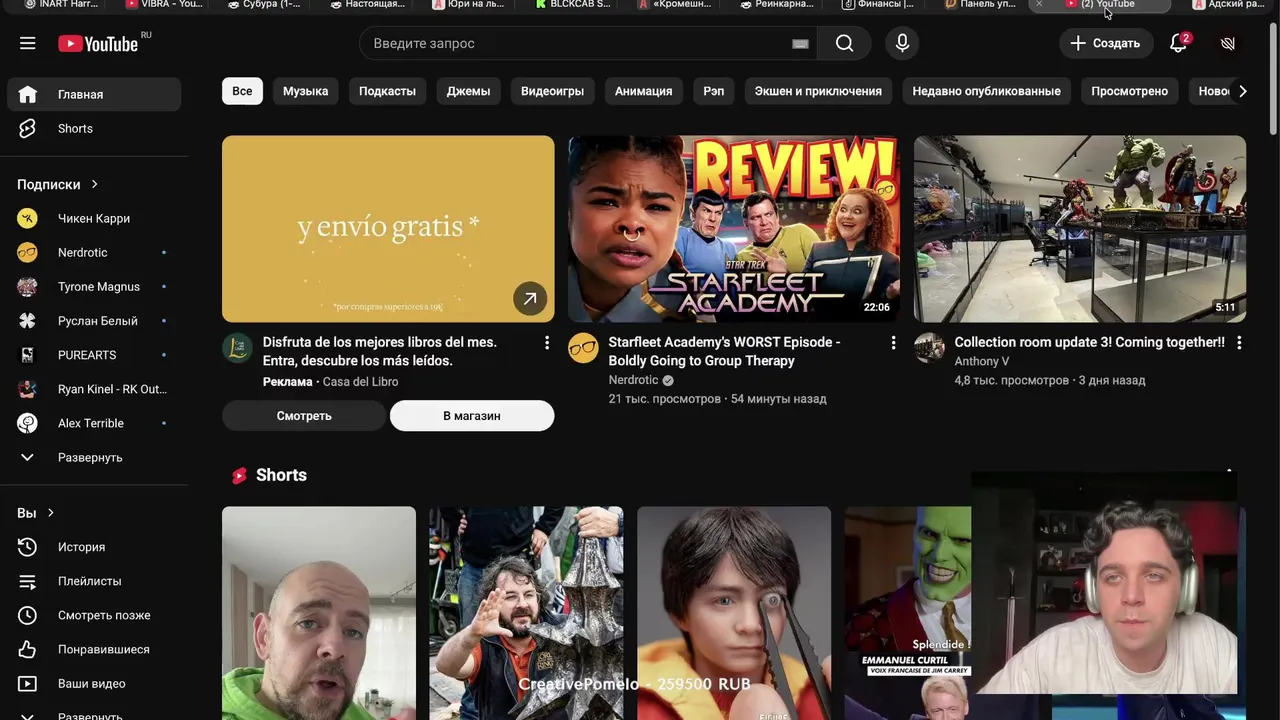Expand the Подписки section chevron
Screen dimensions: 1280x720
tap(95, 184)
